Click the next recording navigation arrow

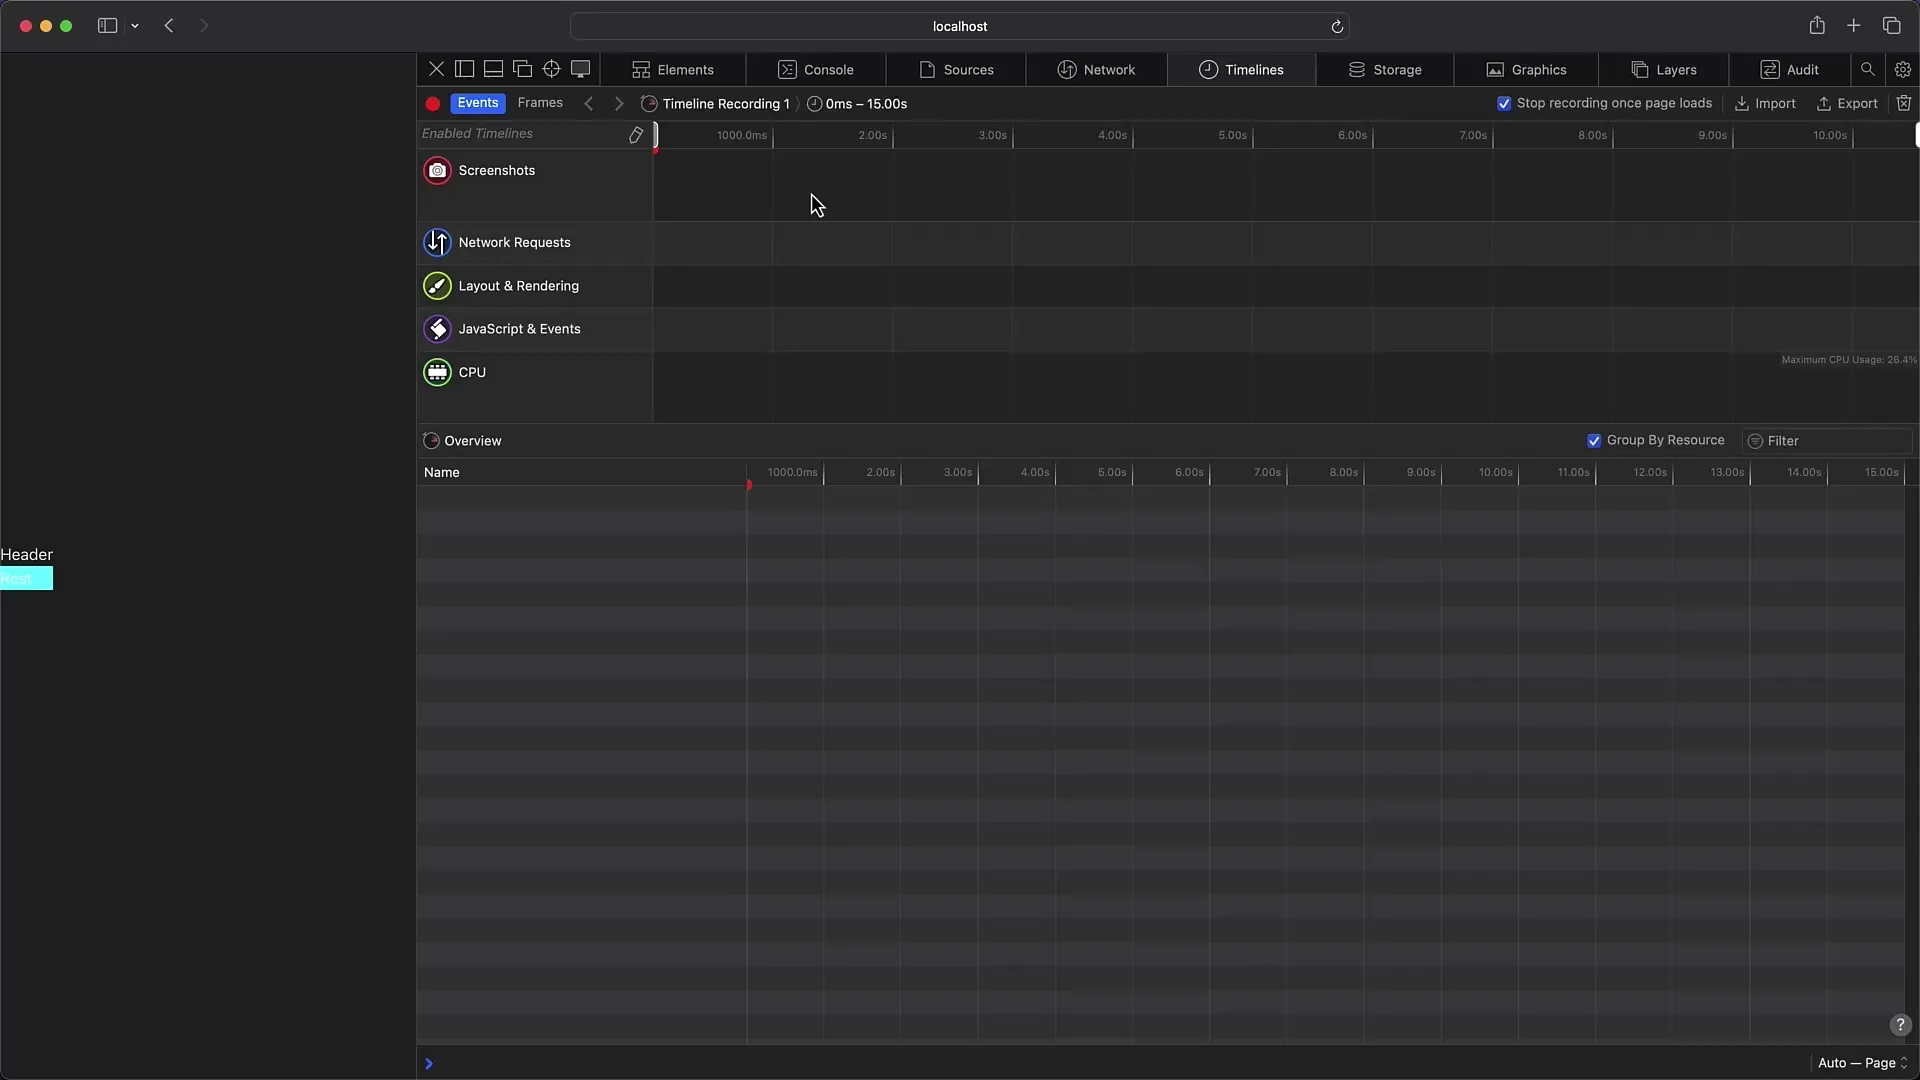coord(616,103)
